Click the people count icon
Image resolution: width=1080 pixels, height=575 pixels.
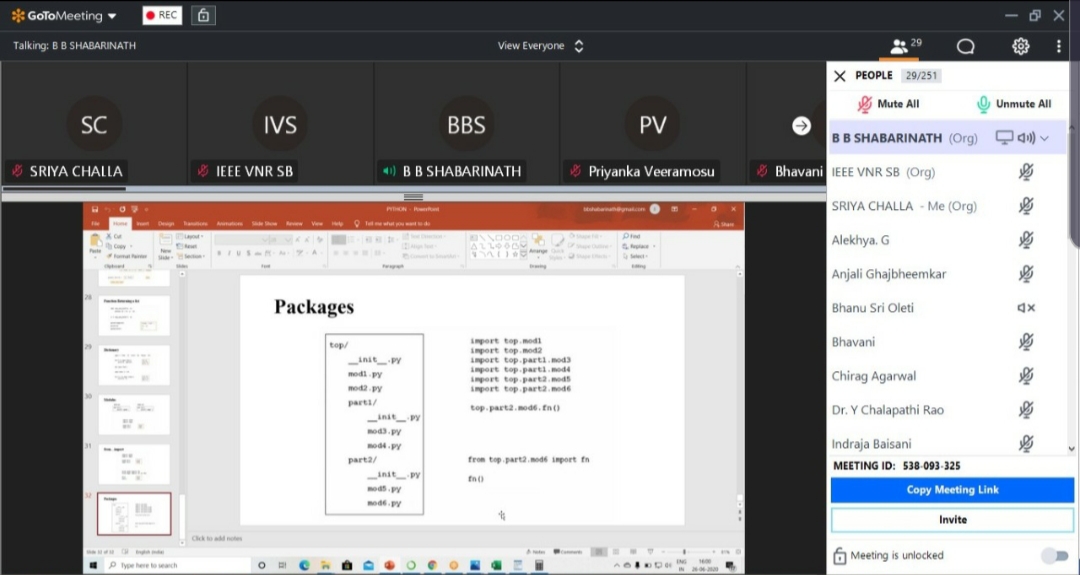coord(905,46)
